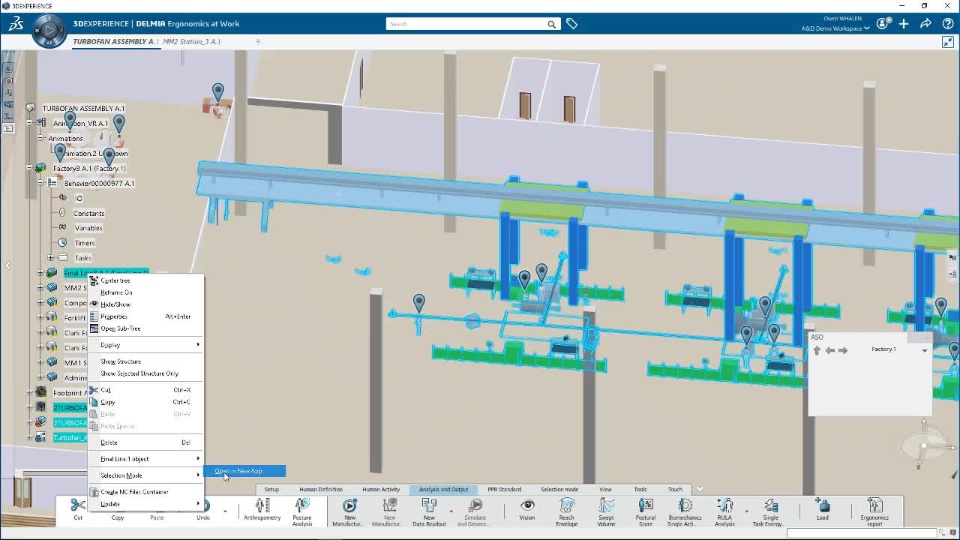Click the expand viewport icon
This screenshot has height=540, width=960.
click(948, 42)
